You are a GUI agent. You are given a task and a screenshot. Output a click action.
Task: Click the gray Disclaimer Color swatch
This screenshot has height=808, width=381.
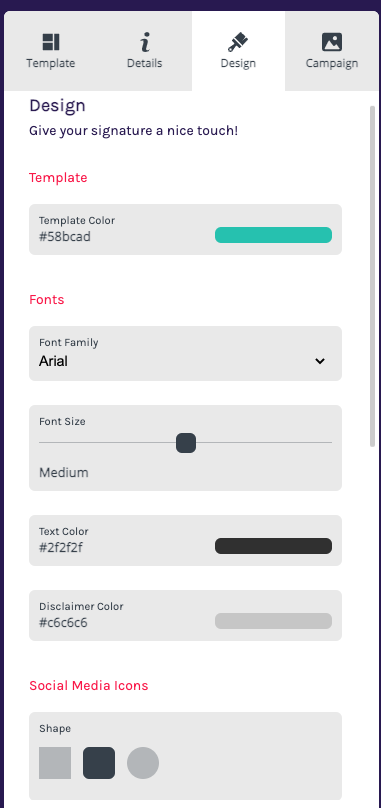click(273, 621)
